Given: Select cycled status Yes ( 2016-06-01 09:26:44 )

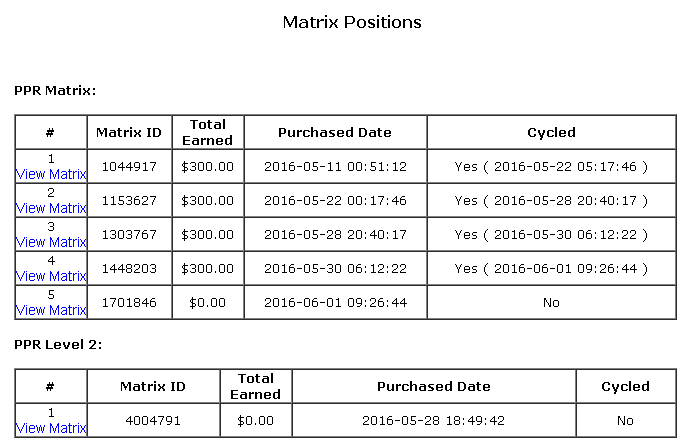Looking at the screenshot, I should click(x=551, y=269).
